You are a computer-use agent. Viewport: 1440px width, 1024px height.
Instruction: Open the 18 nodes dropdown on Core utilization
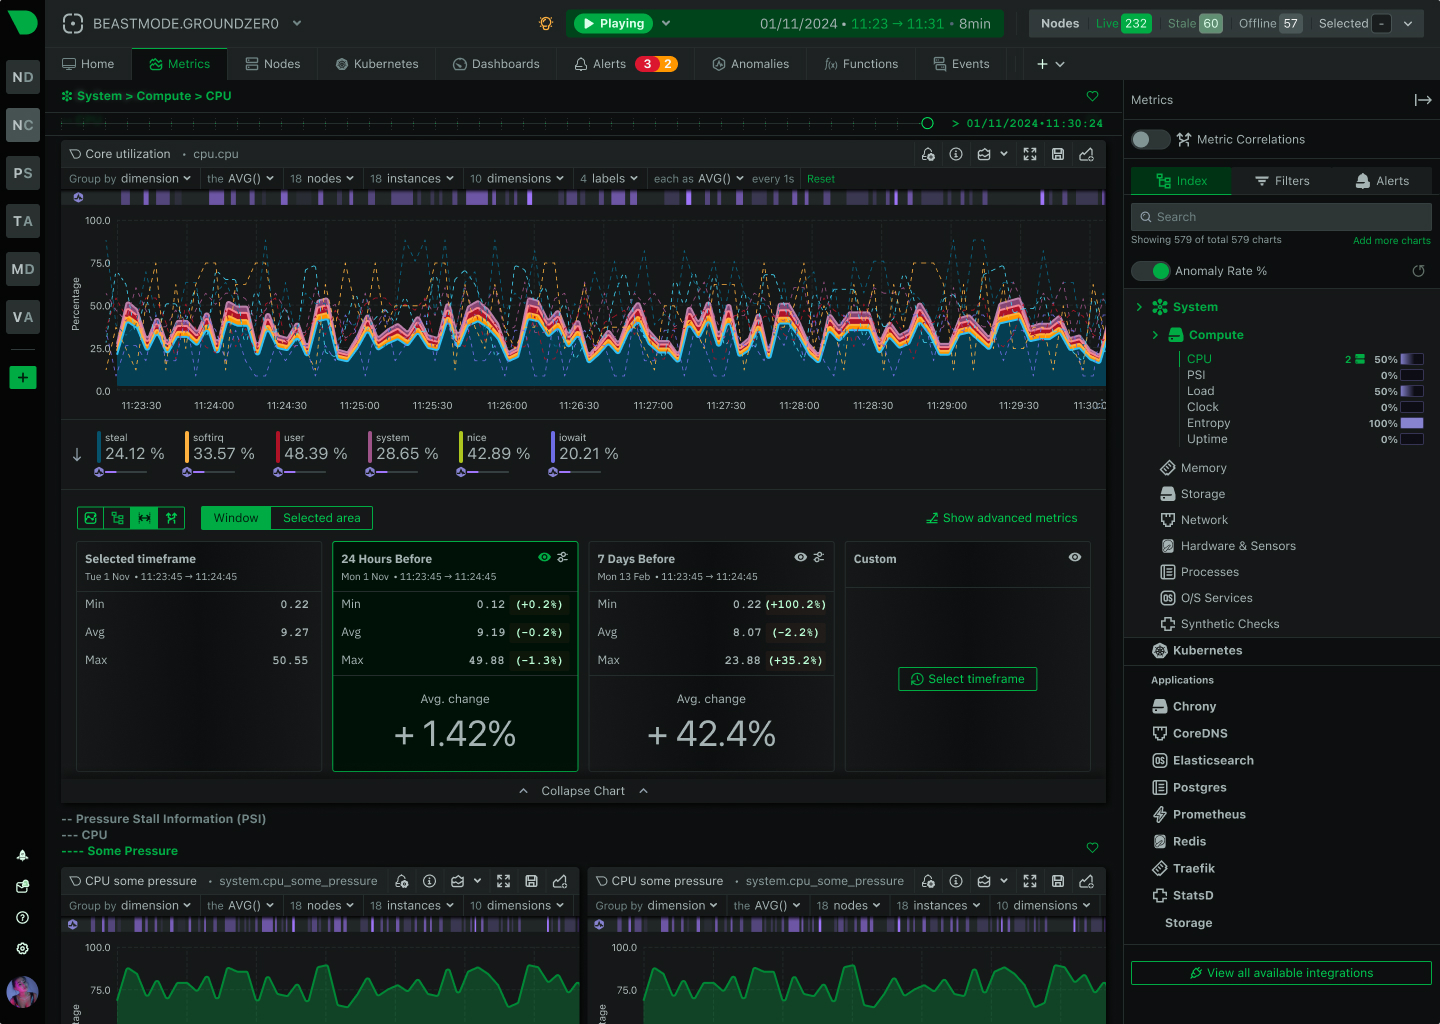tap(322, 178)
